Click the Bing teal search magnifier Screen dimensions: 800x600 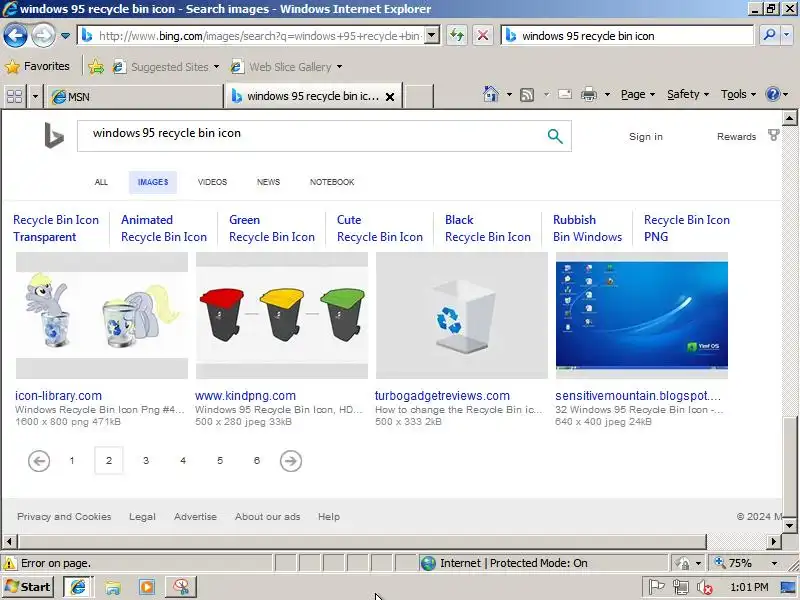[x=555, y=136]
